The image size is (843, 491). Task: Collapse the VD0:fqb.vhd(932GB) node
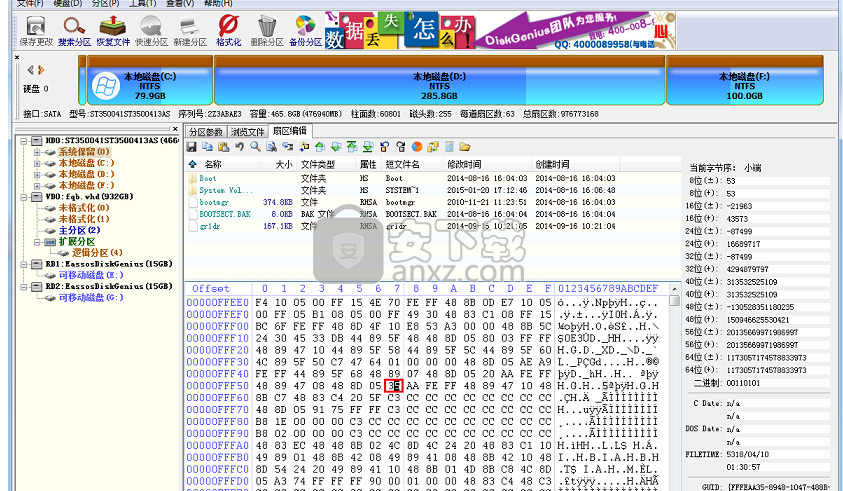(x=24, y=197)
